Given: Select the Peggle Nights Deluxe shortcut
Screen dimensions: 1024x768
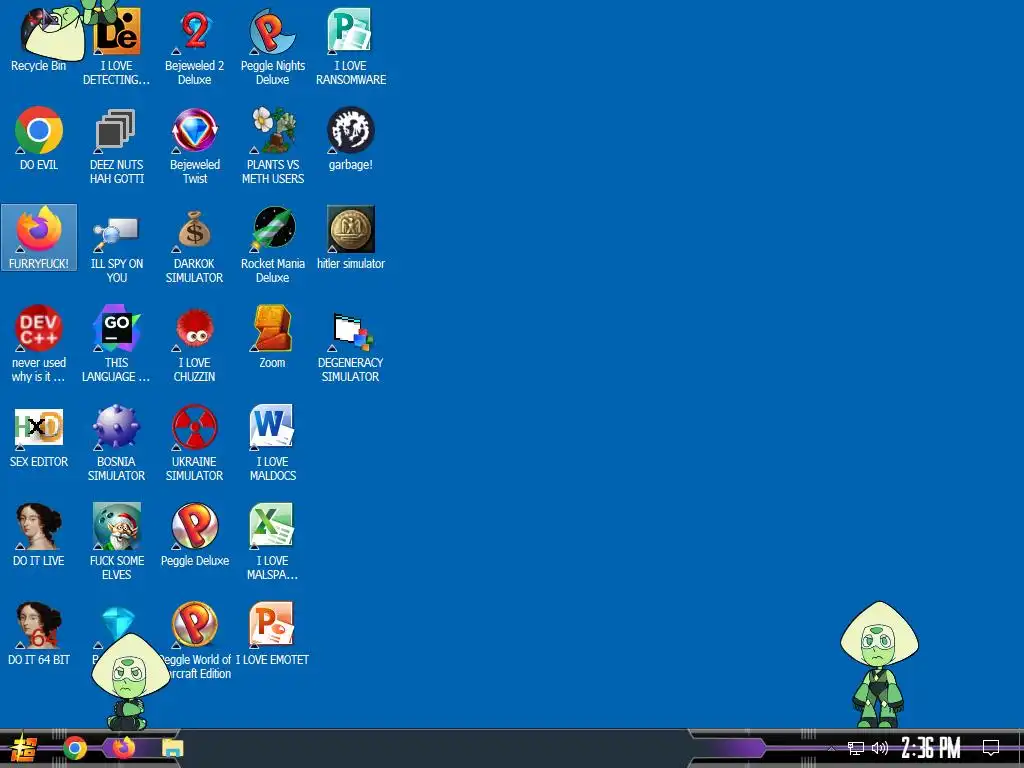Looking at the screenshot, I should point(272,46).
